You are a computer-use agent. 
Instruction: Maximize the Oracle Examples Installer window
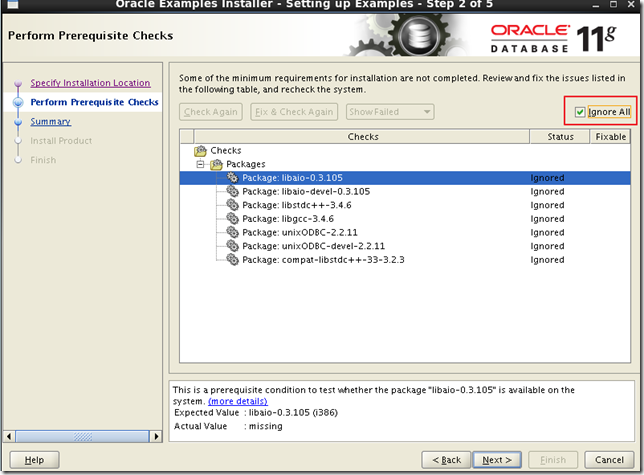[613, 4]
